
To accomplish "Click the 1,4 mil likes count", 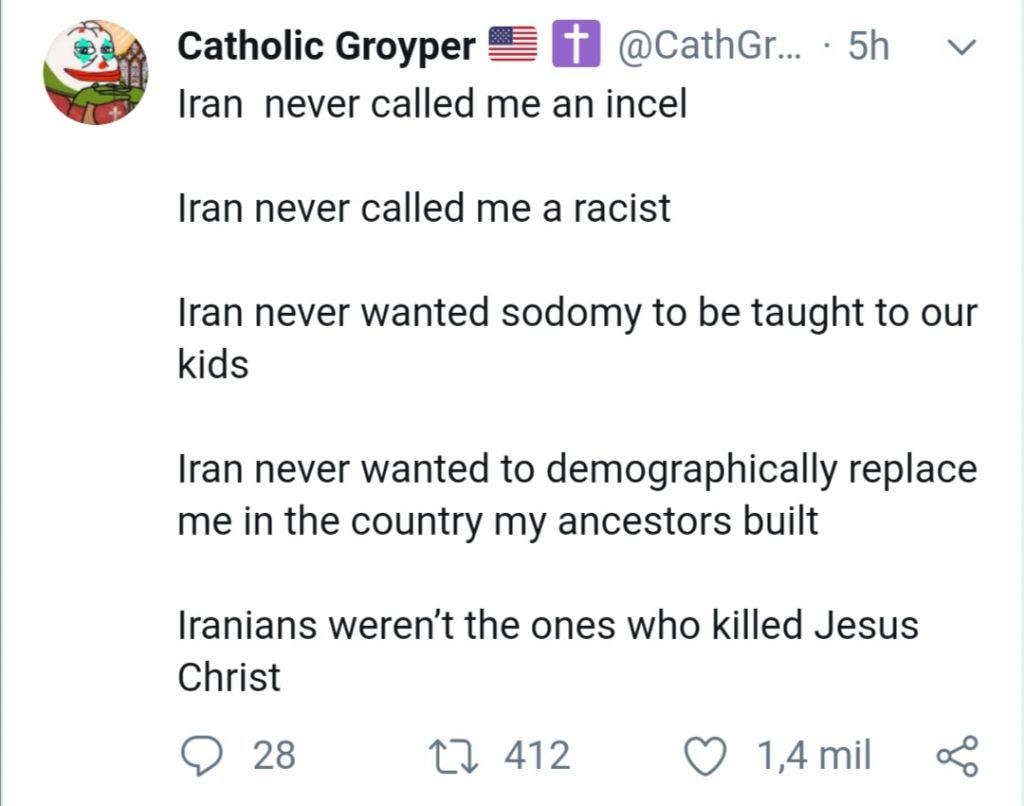I will [814, 756].
